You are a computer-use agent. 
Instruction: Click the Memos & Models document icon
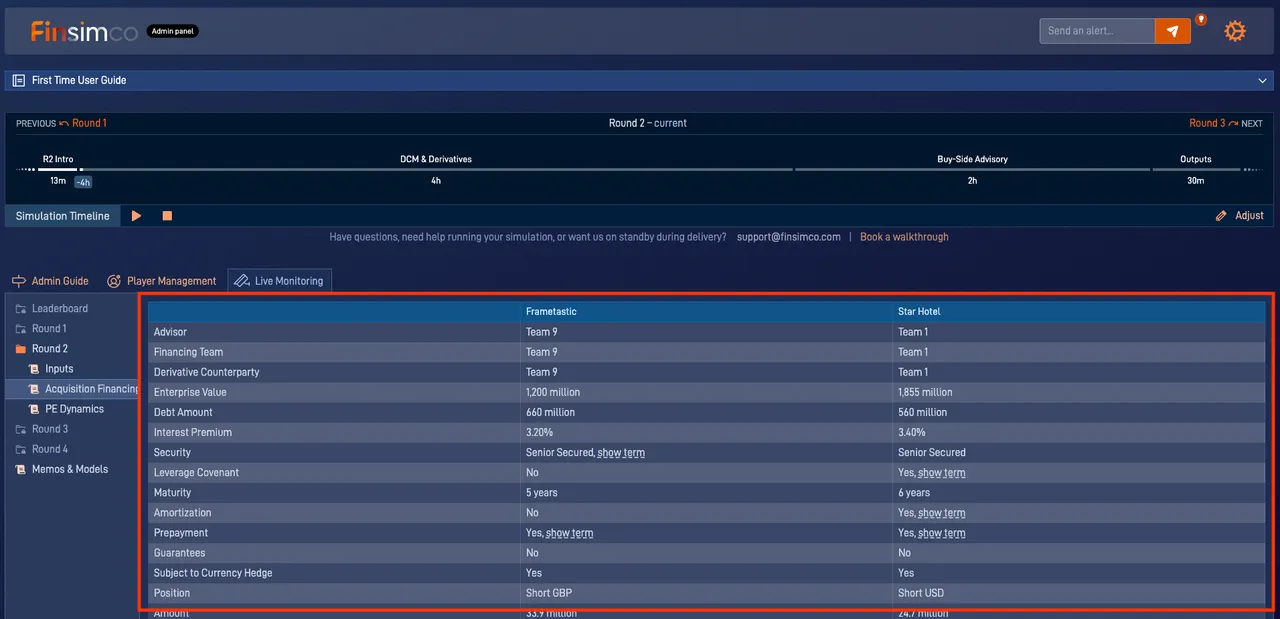tap(21, 469)
